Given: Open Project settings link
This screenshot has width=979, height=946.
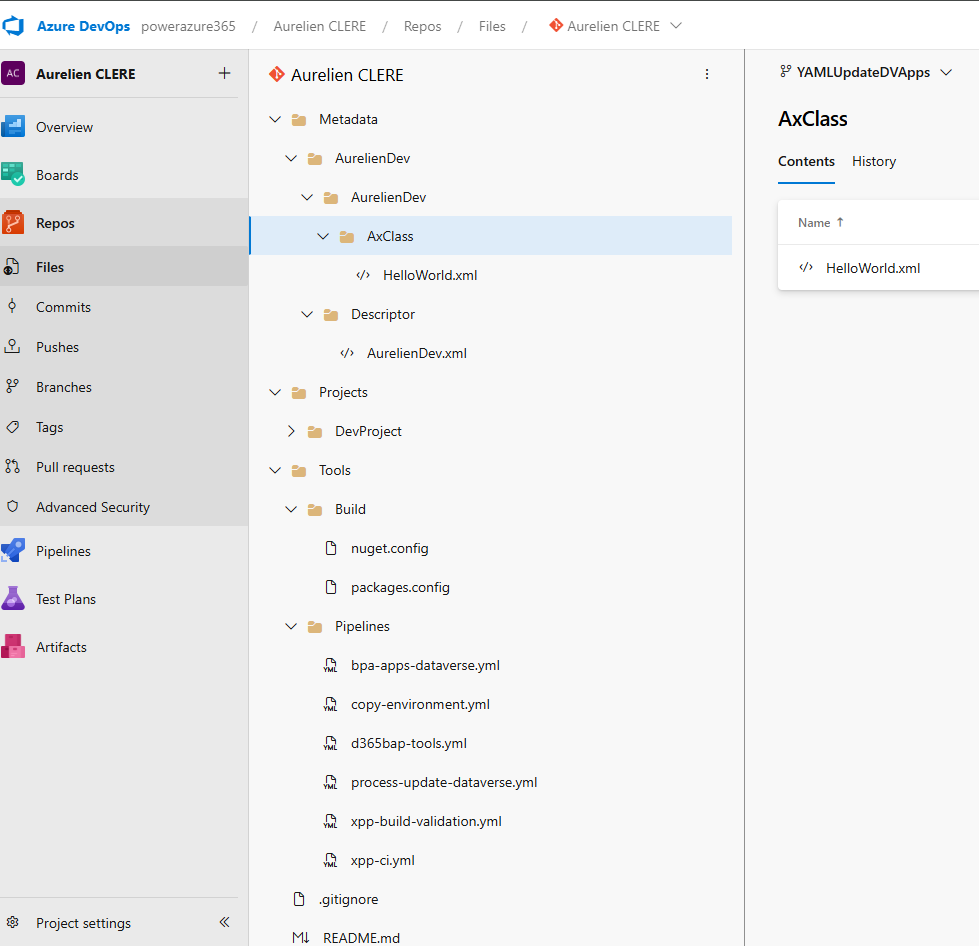Looking at the screenshot, I should pos(83,923).
